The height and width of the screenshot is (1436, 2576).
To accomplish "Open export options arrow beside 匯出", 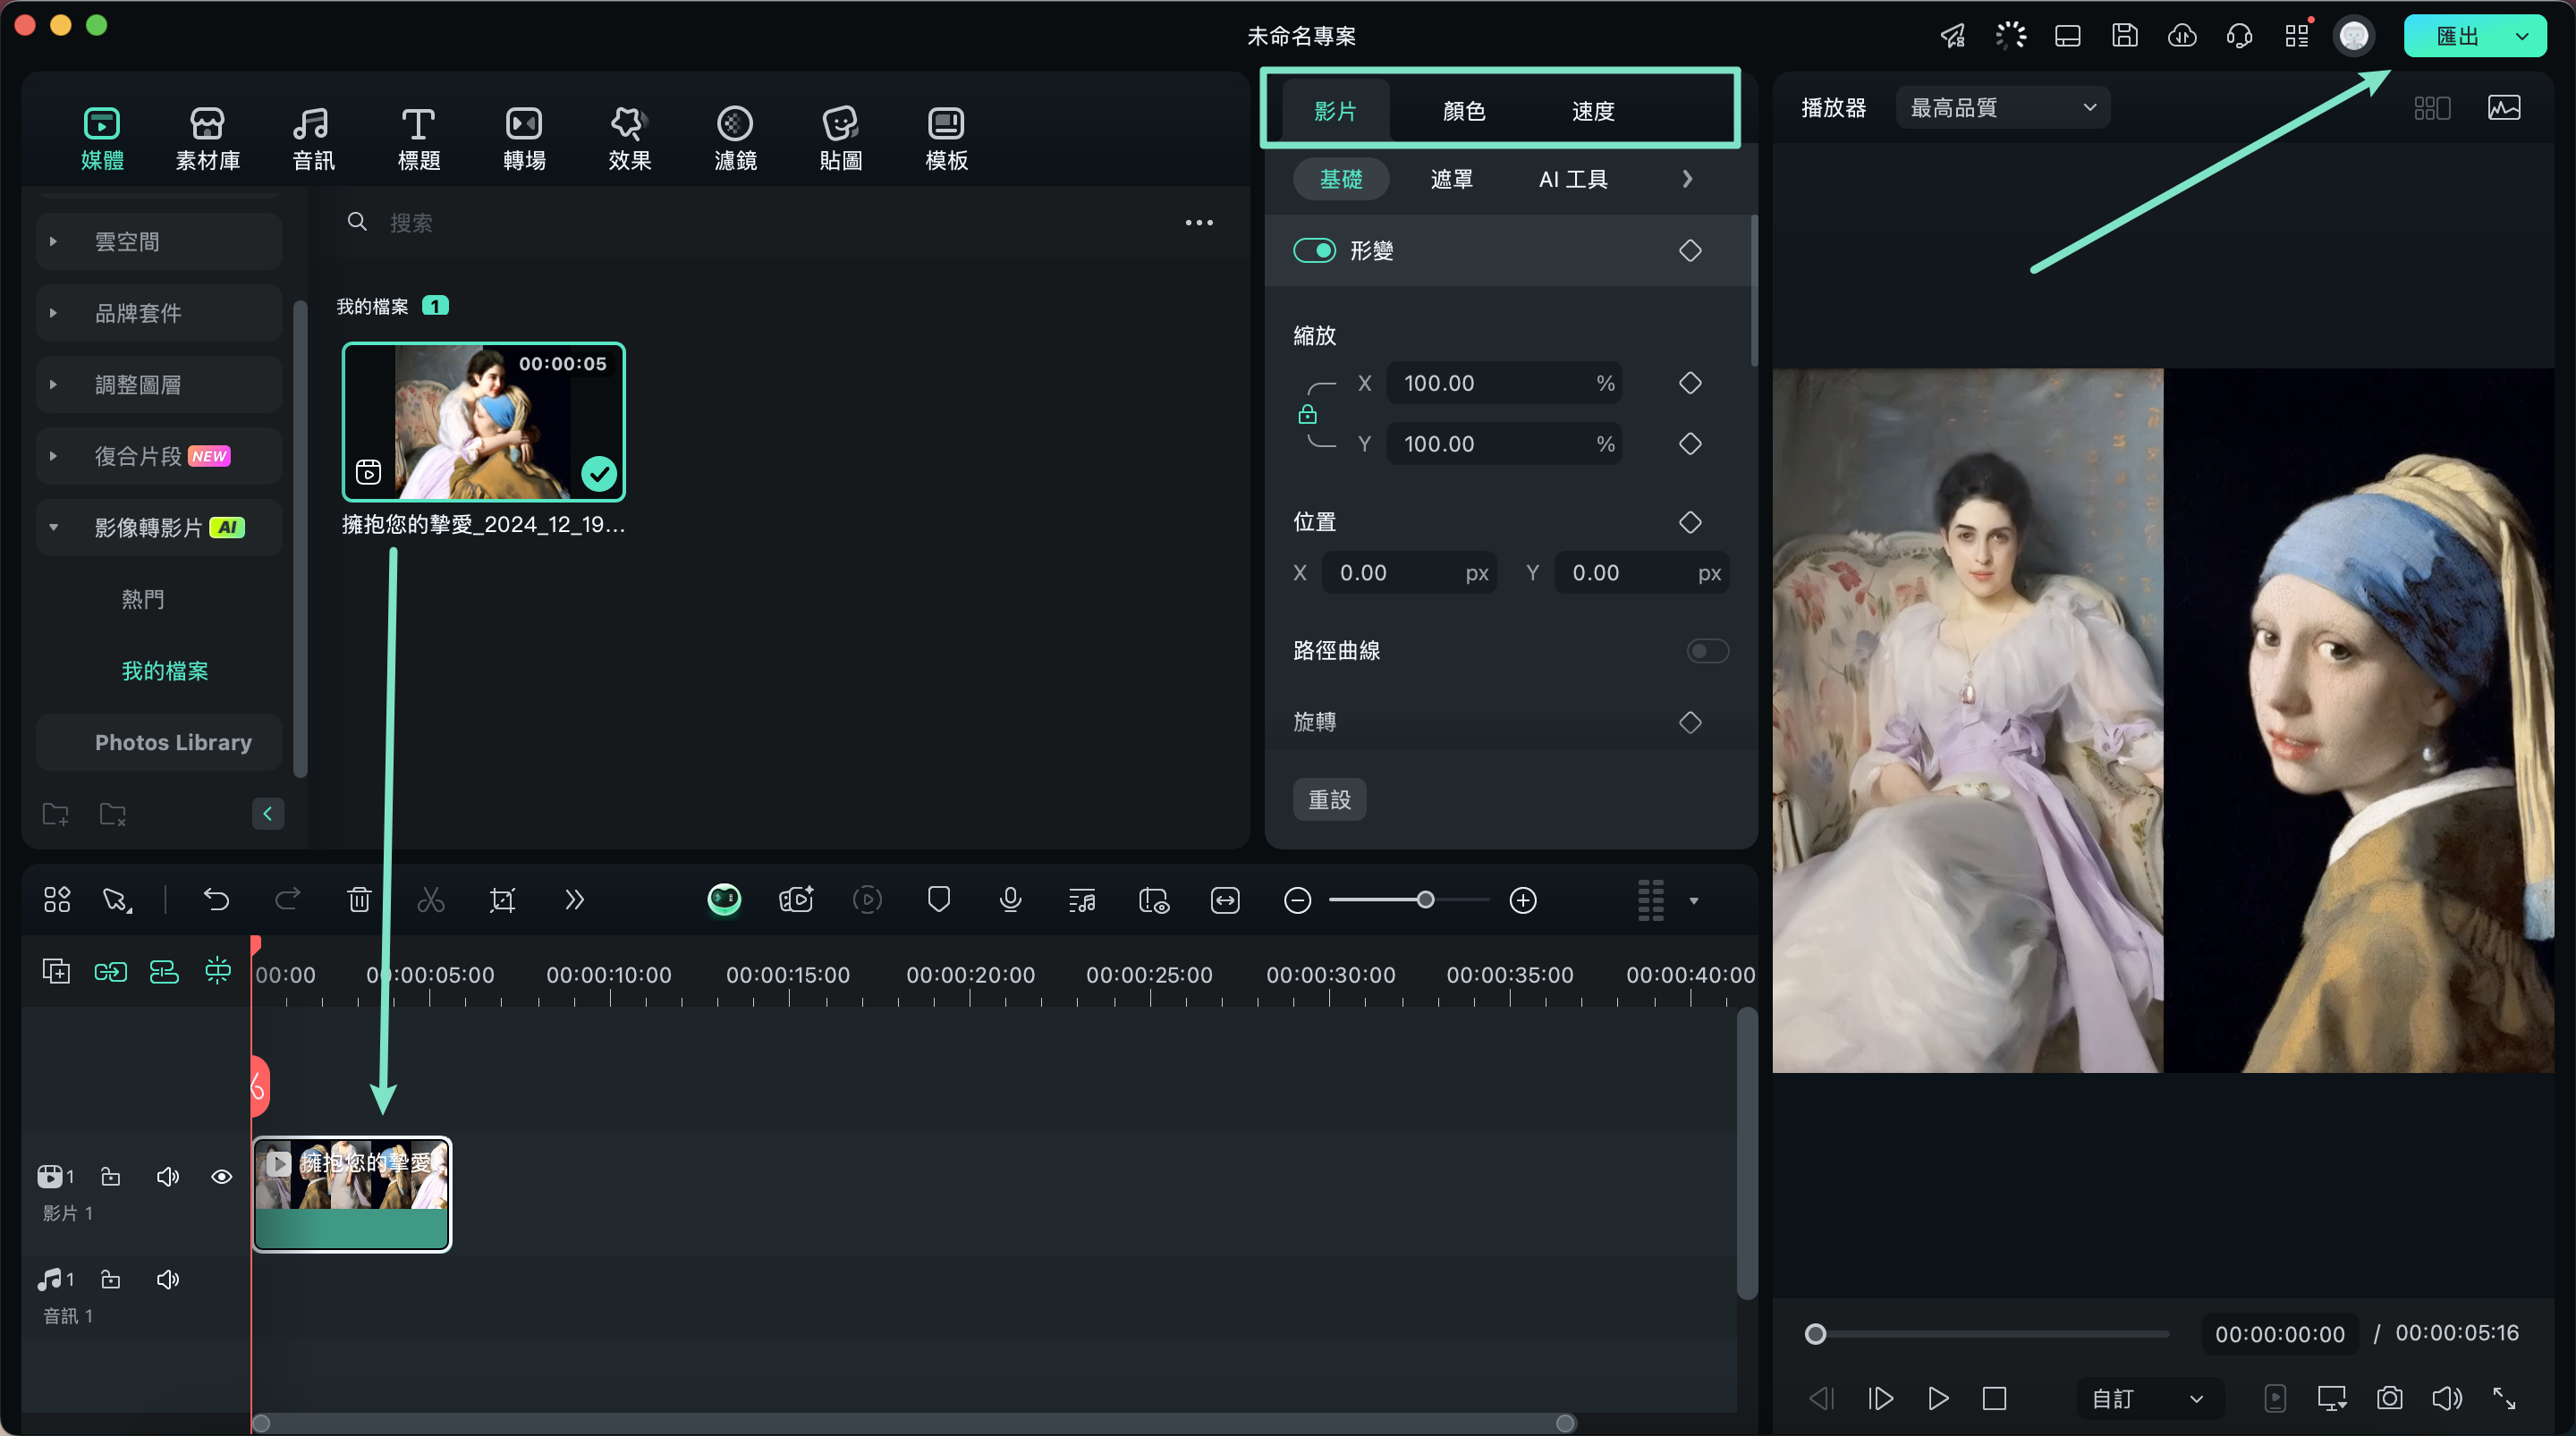I will [2523, 36].
